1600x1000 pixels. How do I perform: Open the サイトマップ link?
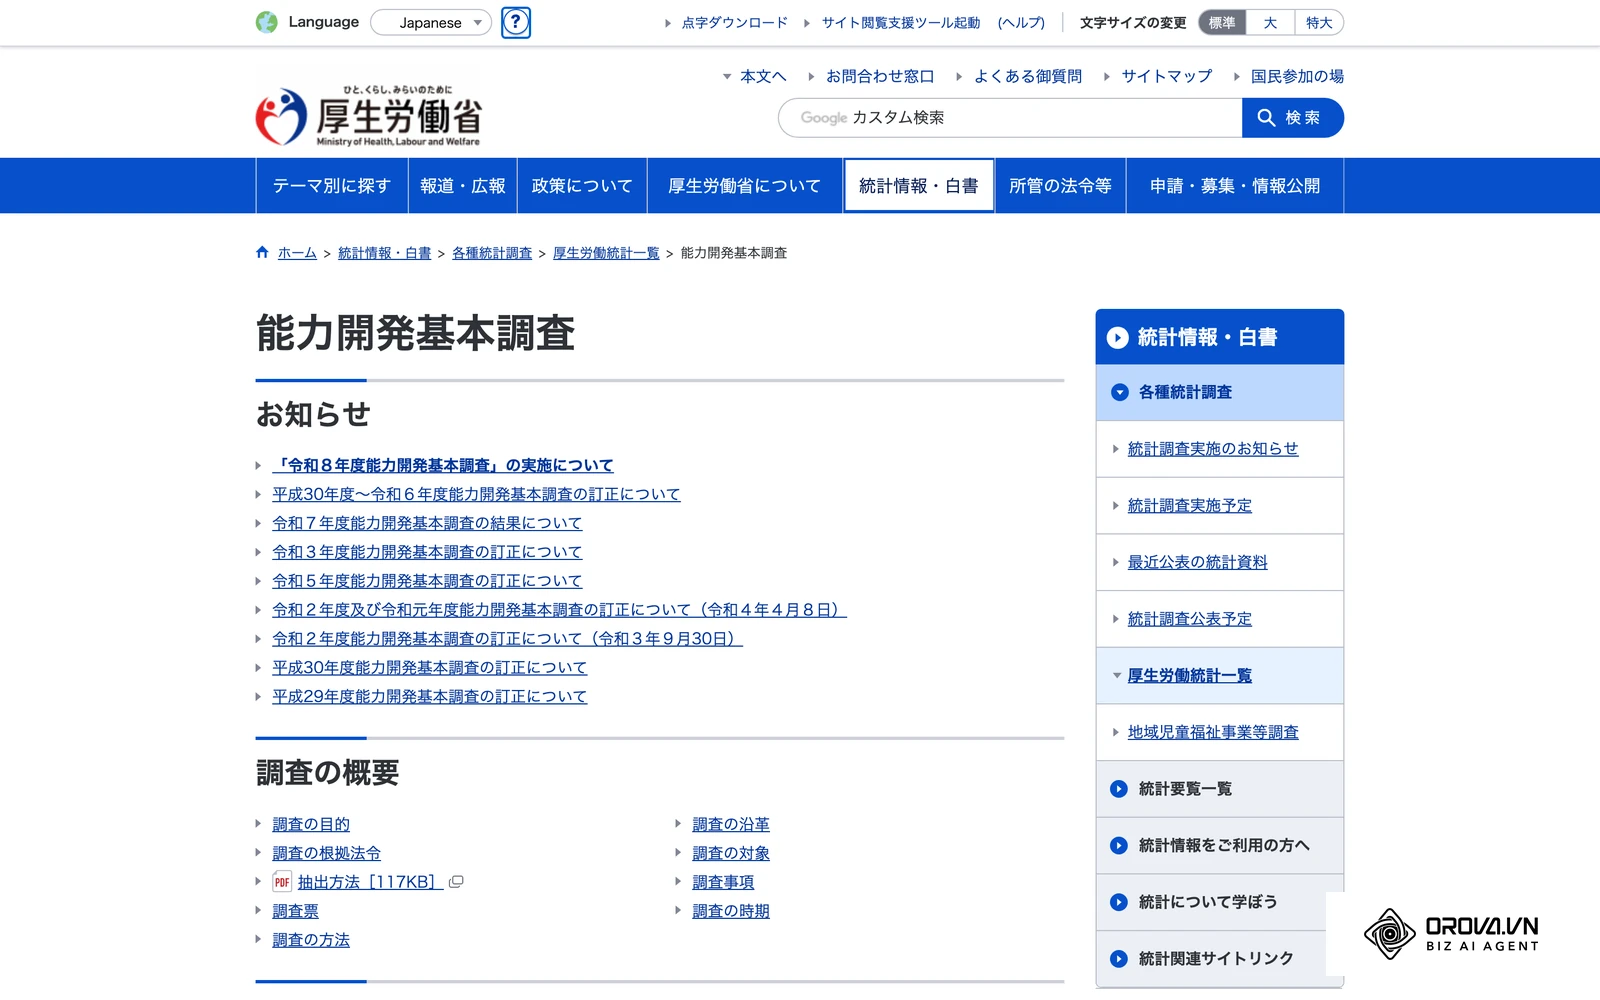tap(1167, 76)
